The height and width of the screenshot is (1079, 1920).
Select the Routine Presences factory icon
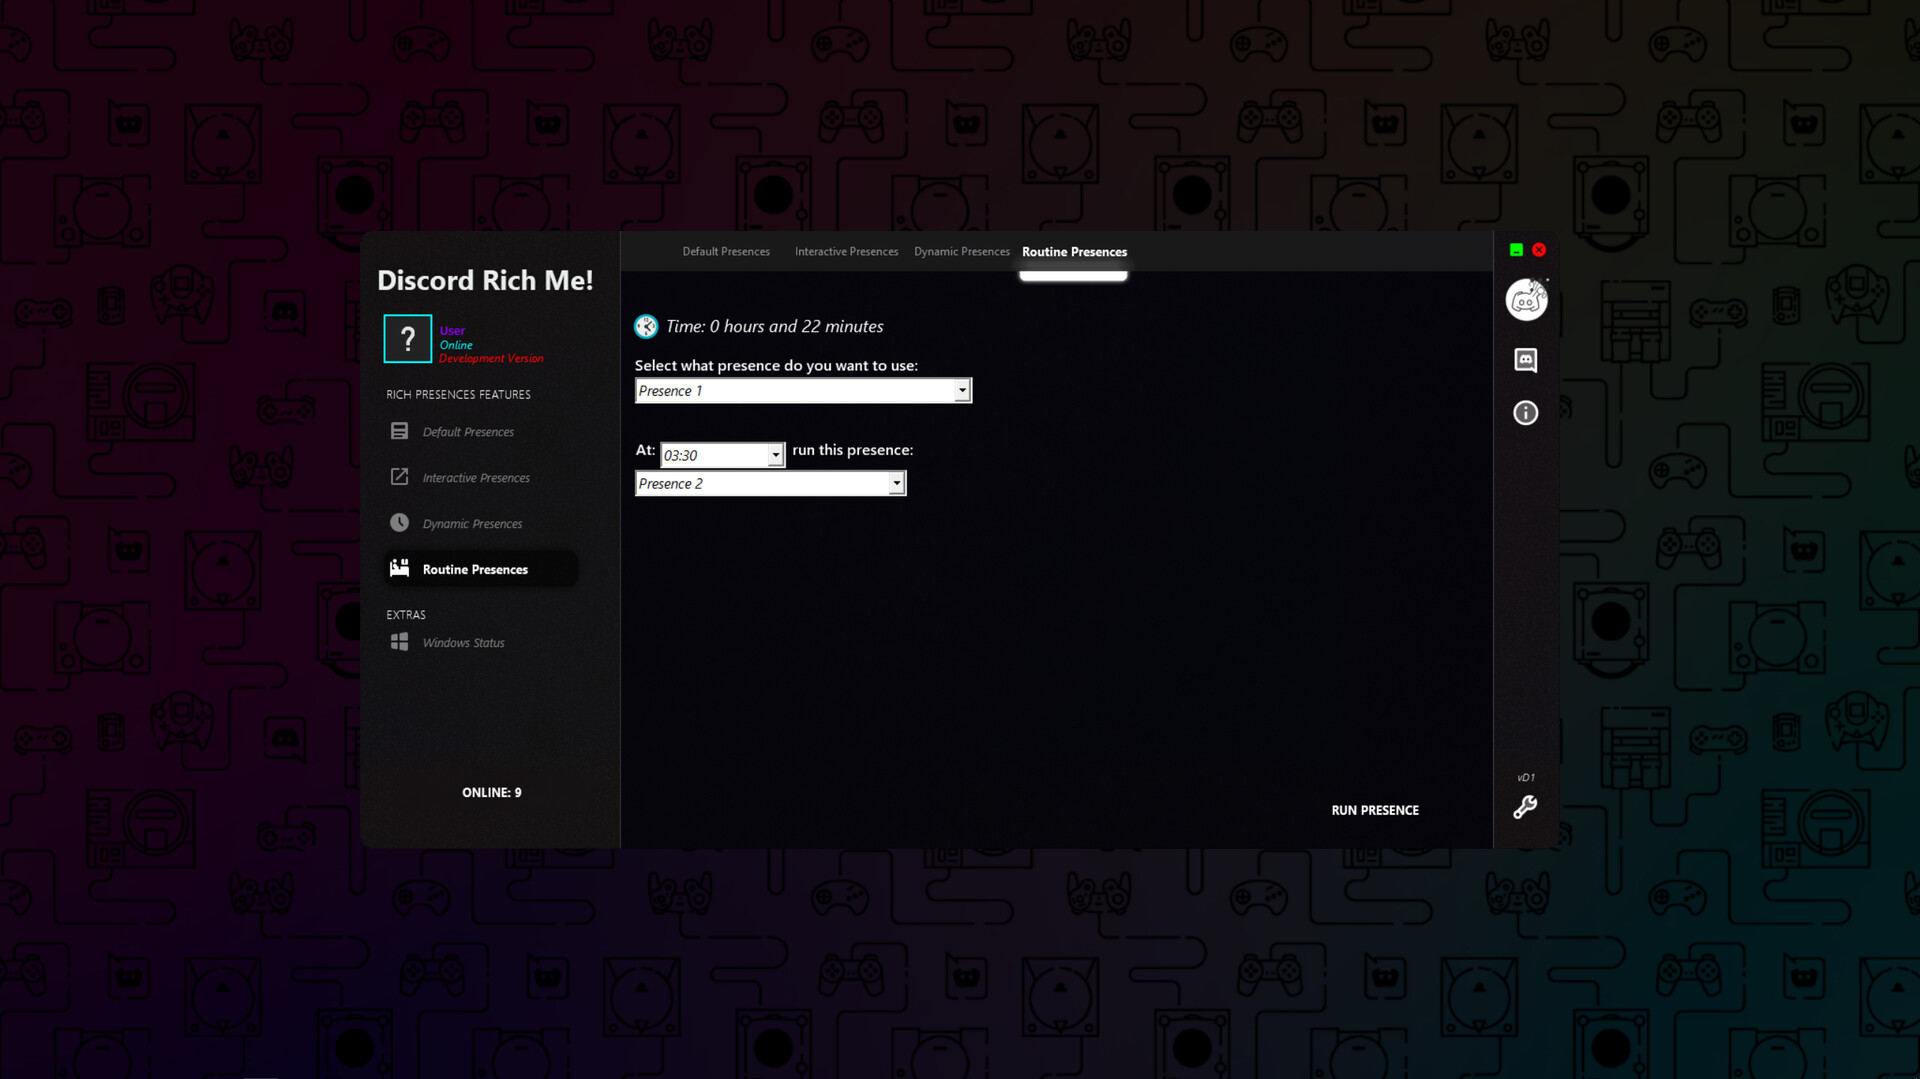(399, 567)
